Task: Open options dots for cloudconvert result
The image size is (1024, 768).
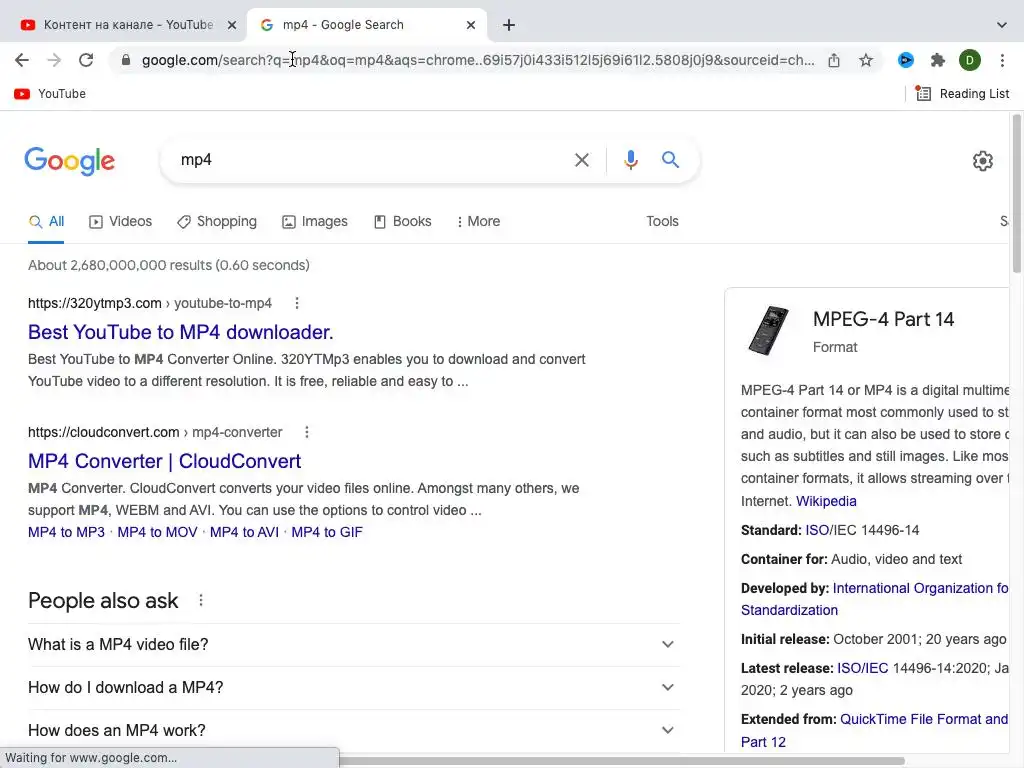Action: 306,432
